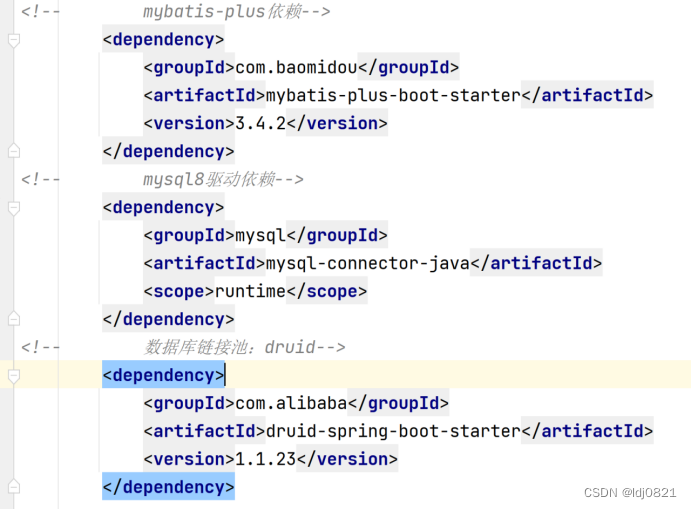This screenshot has width=692, height=509.
Task: Click the mysql-connector-java artifactId value
Action: (x=368, y=264)
